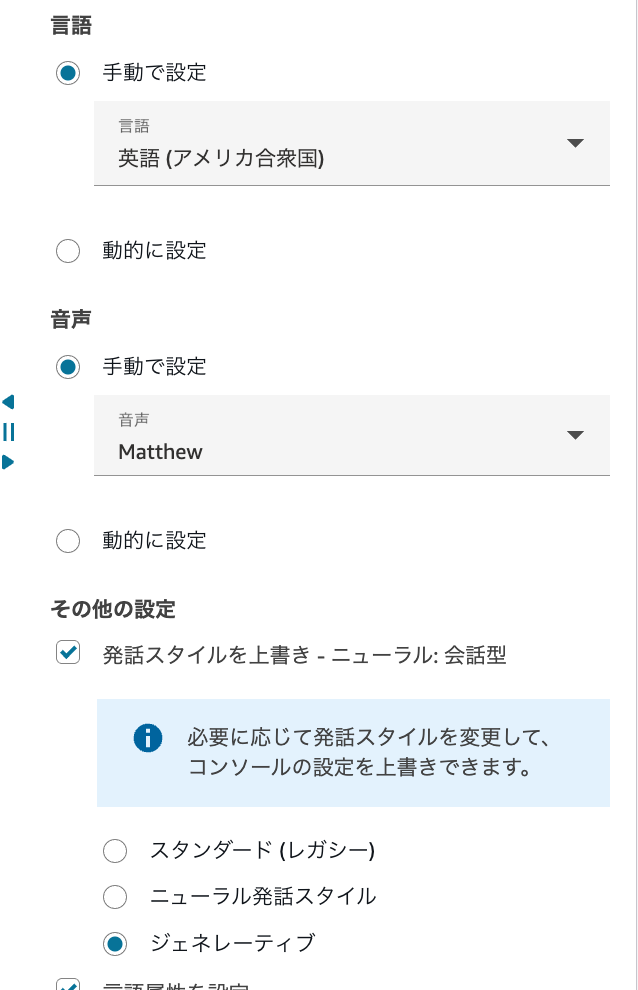
Task: Click the right-pointing play triangle icon
Action: [8, 462]
